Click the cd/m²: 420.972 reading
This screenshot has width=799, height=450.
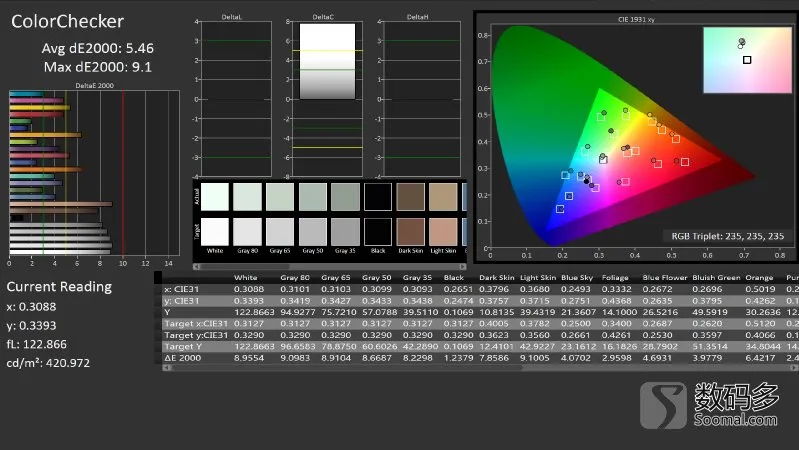tap(48, 363)
